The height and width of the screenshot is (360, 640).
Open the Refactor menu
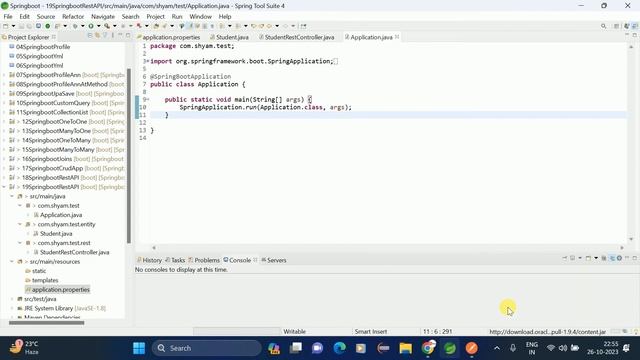[73, 16]
